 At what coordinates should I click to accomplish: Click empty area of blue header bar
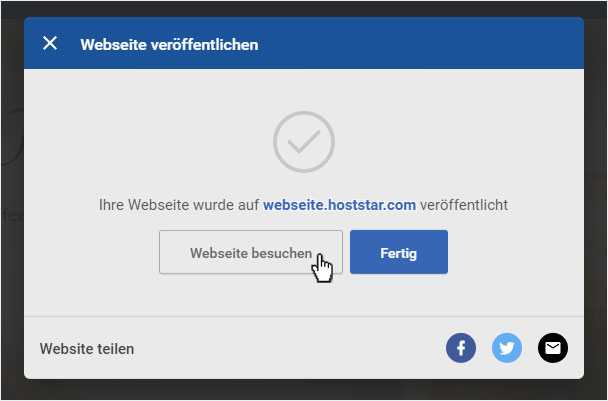point(419,43)
